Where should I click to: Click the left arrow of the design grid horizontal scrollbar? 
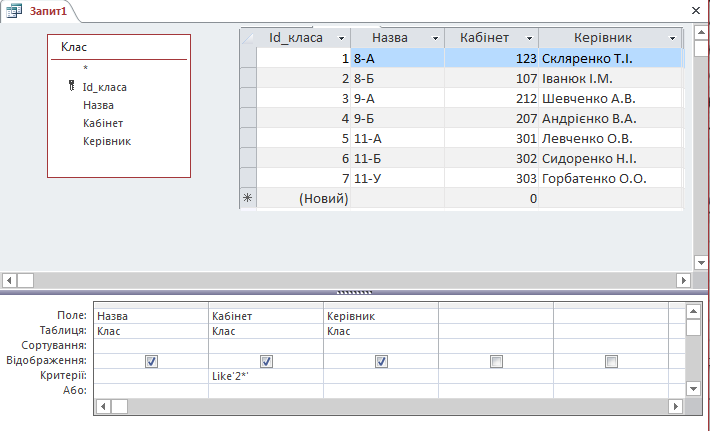click(x=103, y=406)
